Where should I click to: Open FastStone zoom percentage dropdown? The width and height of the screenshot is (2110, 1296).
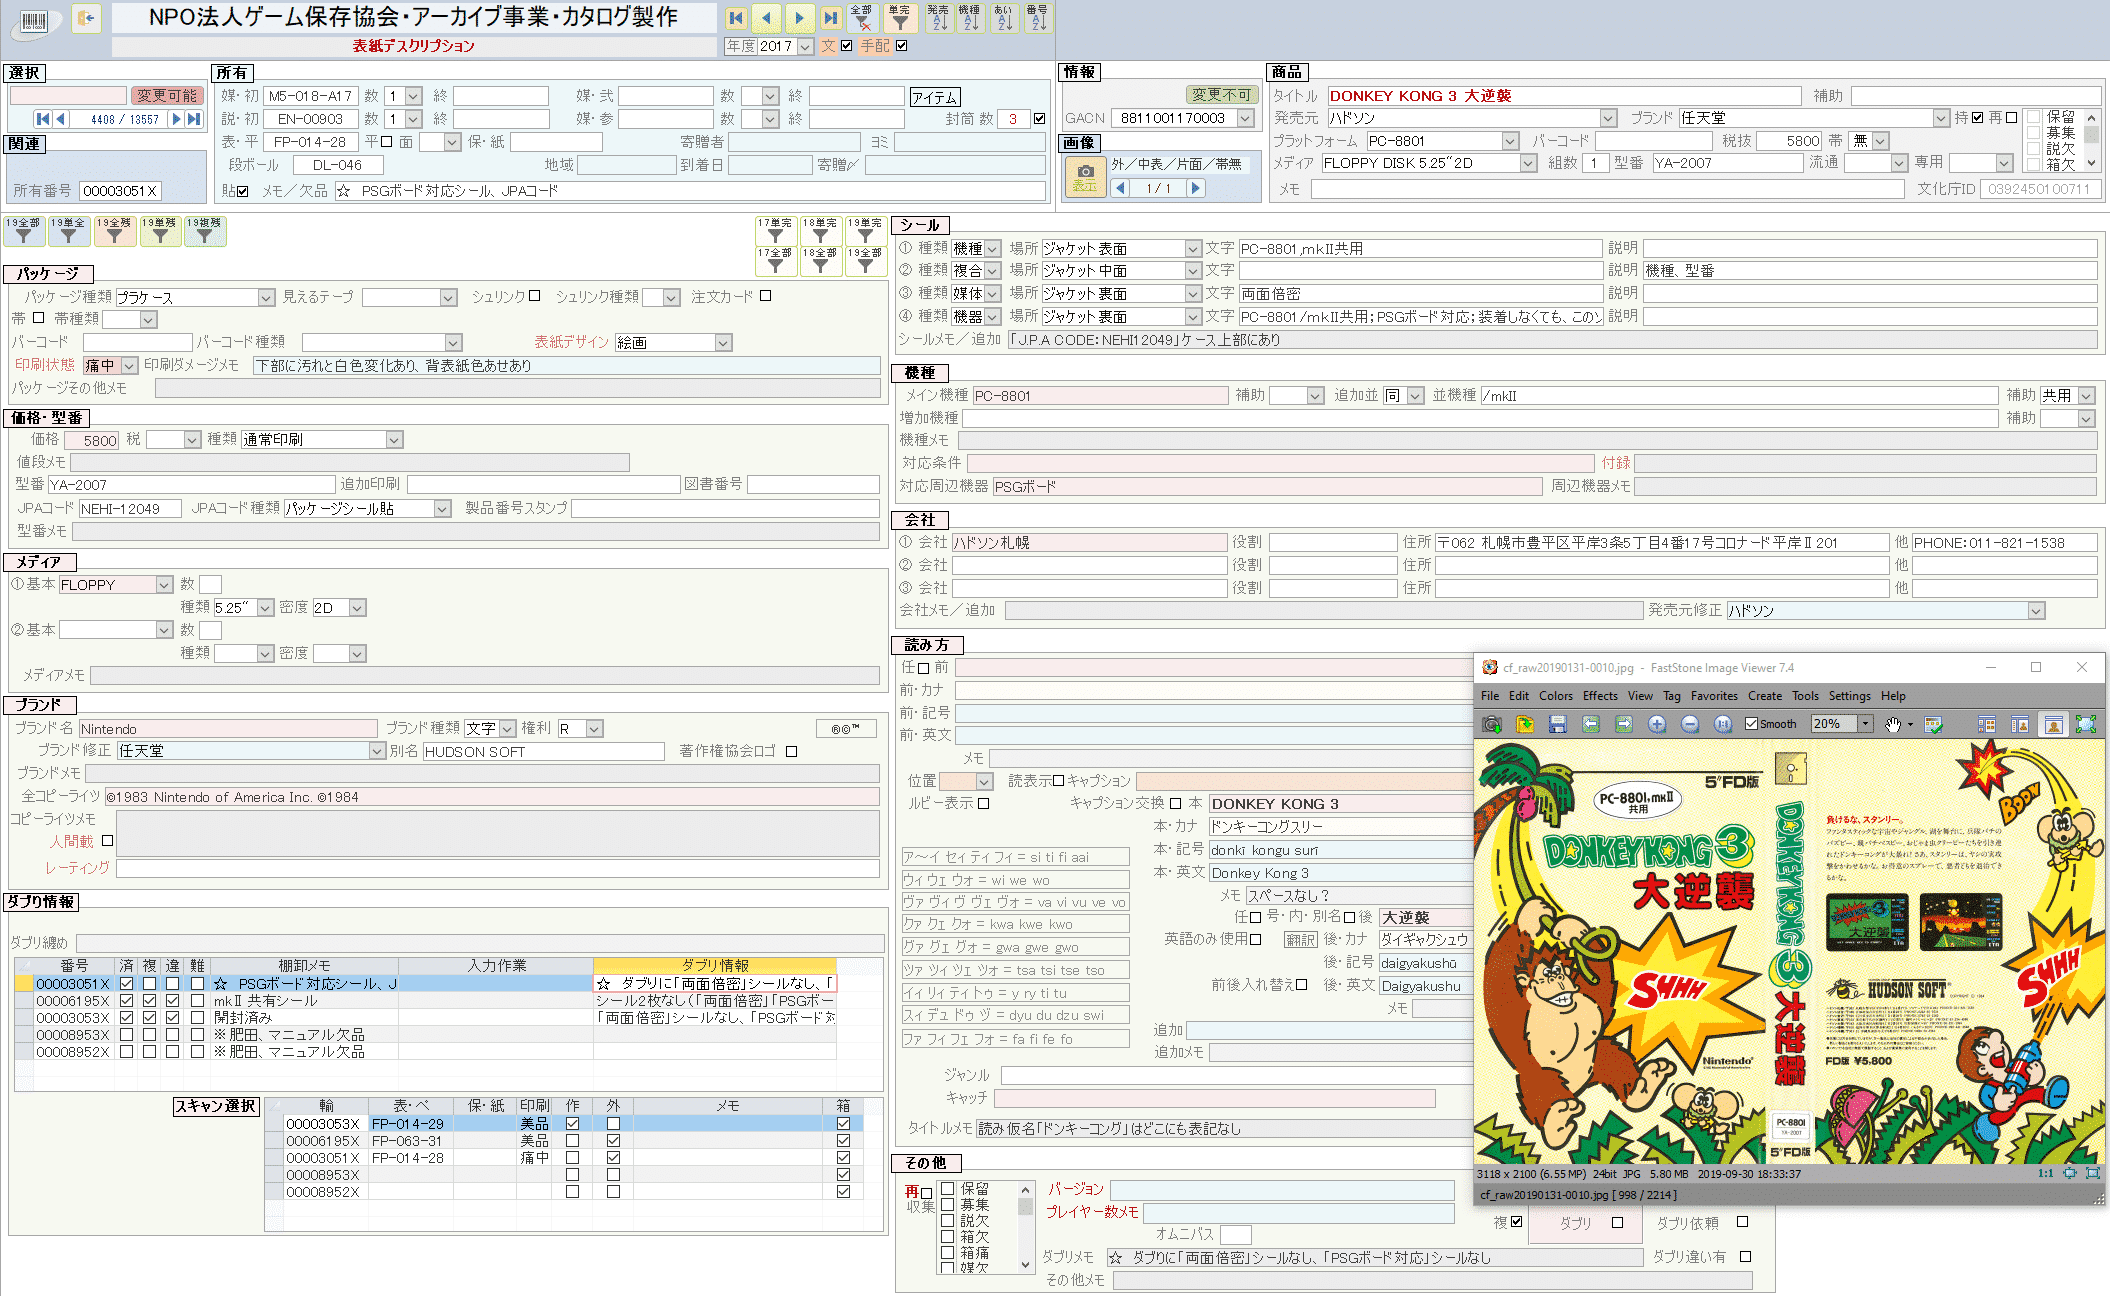(x=1865, y=724)
